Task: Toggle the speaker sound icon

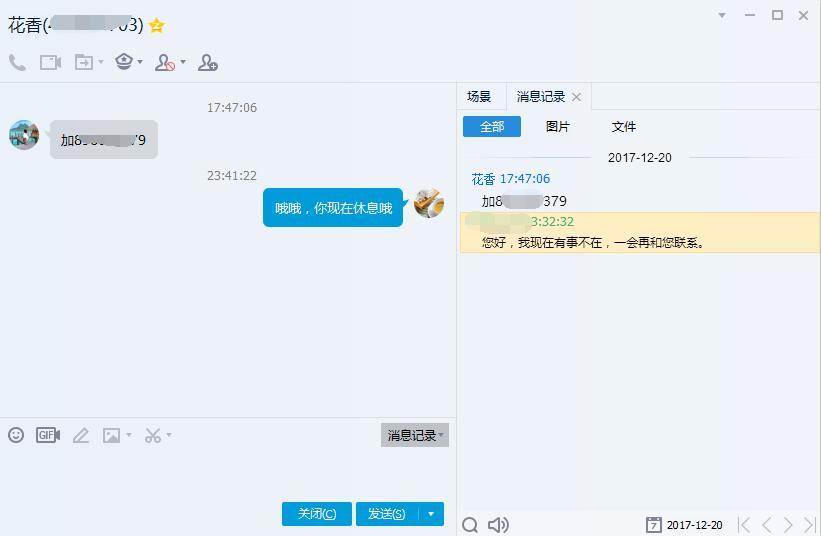Action: [498, 524]
